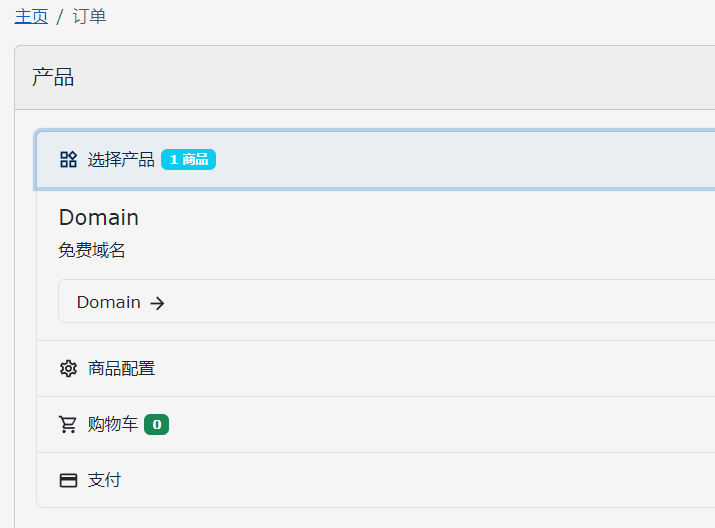Click the gear icon for 商品配置
The image size is (715, 528).
(x=68, y=368)
